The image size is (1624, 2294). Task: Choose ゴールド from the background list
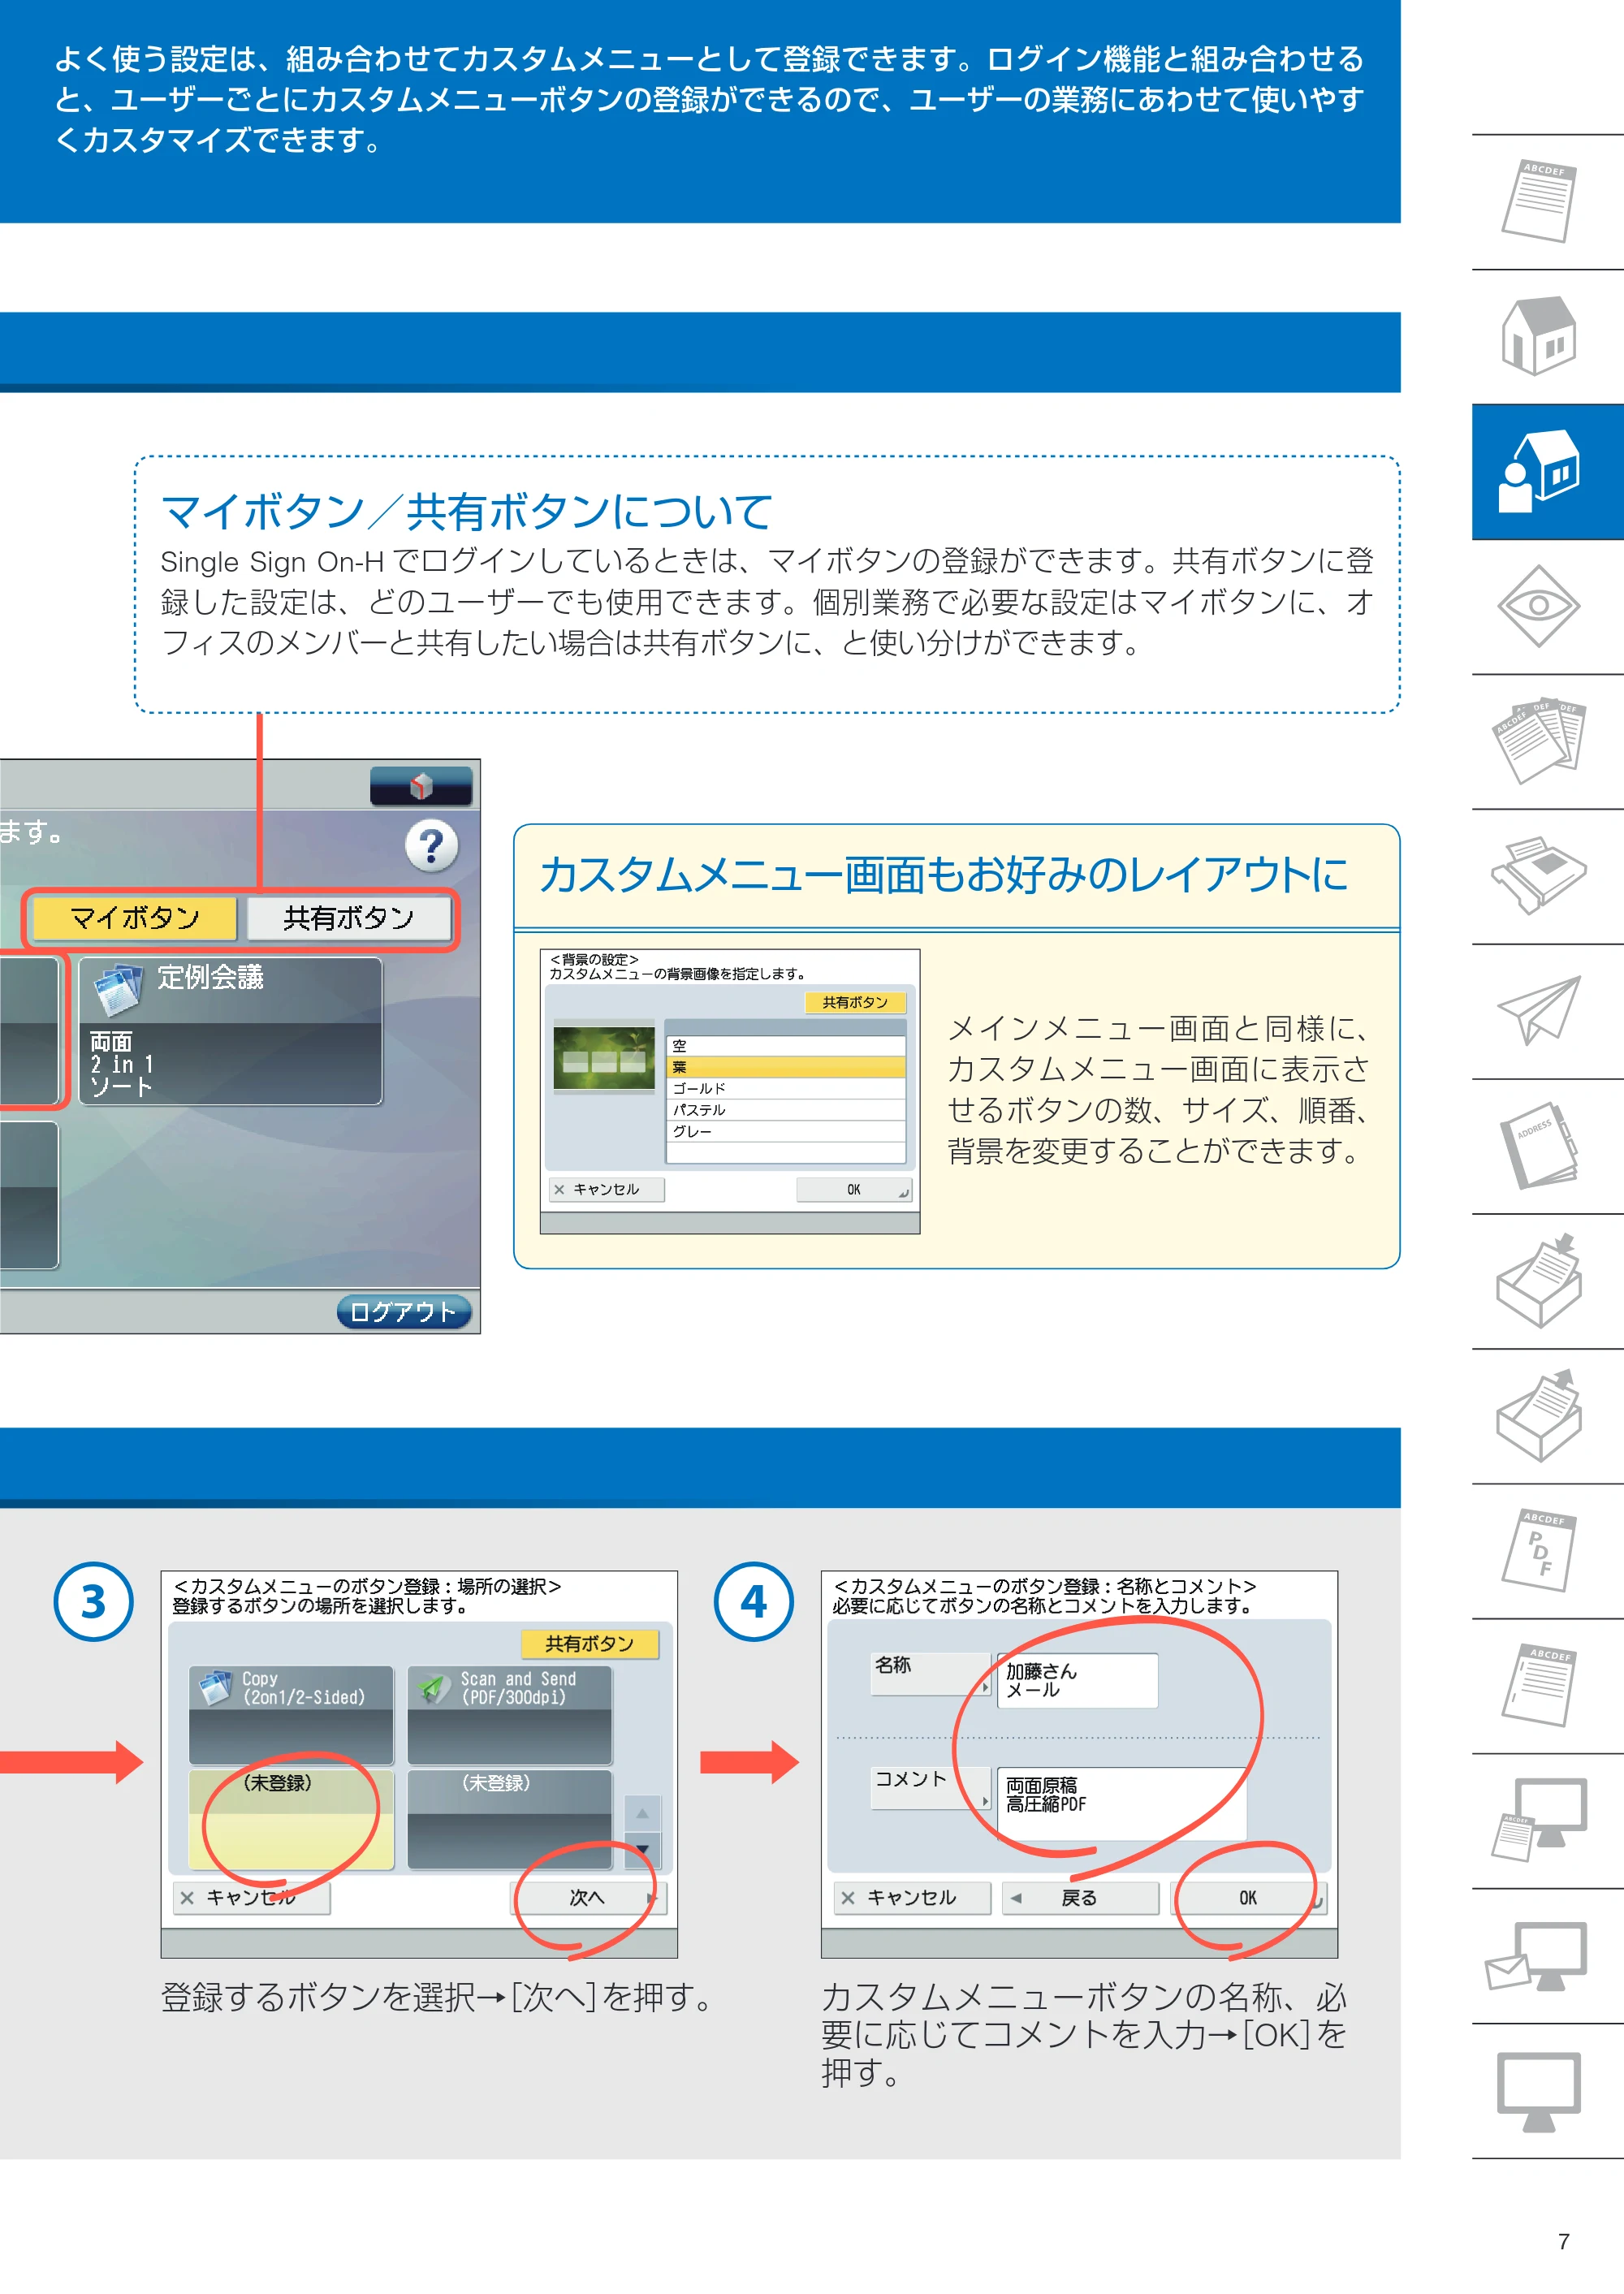[786, 1088]
